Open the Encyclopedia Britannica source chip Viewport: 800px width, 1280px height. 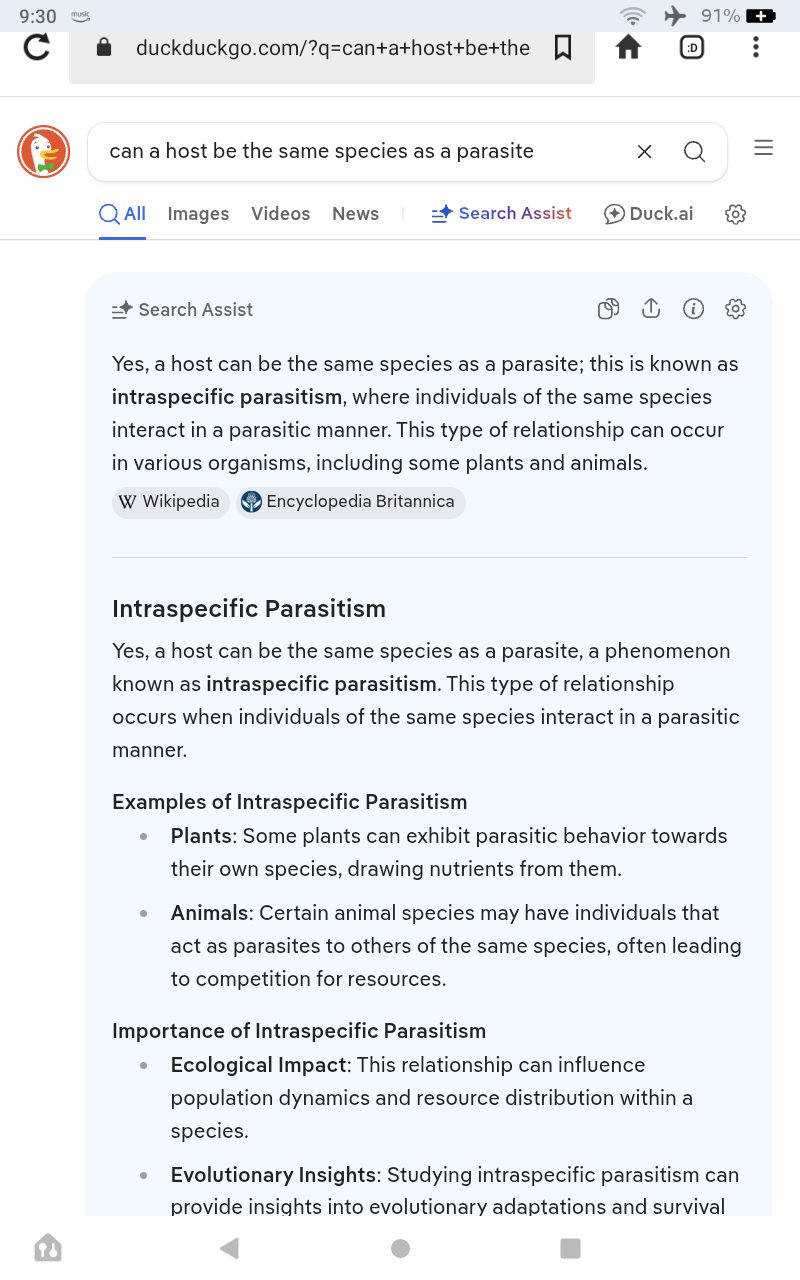click(x=351, y=502)
